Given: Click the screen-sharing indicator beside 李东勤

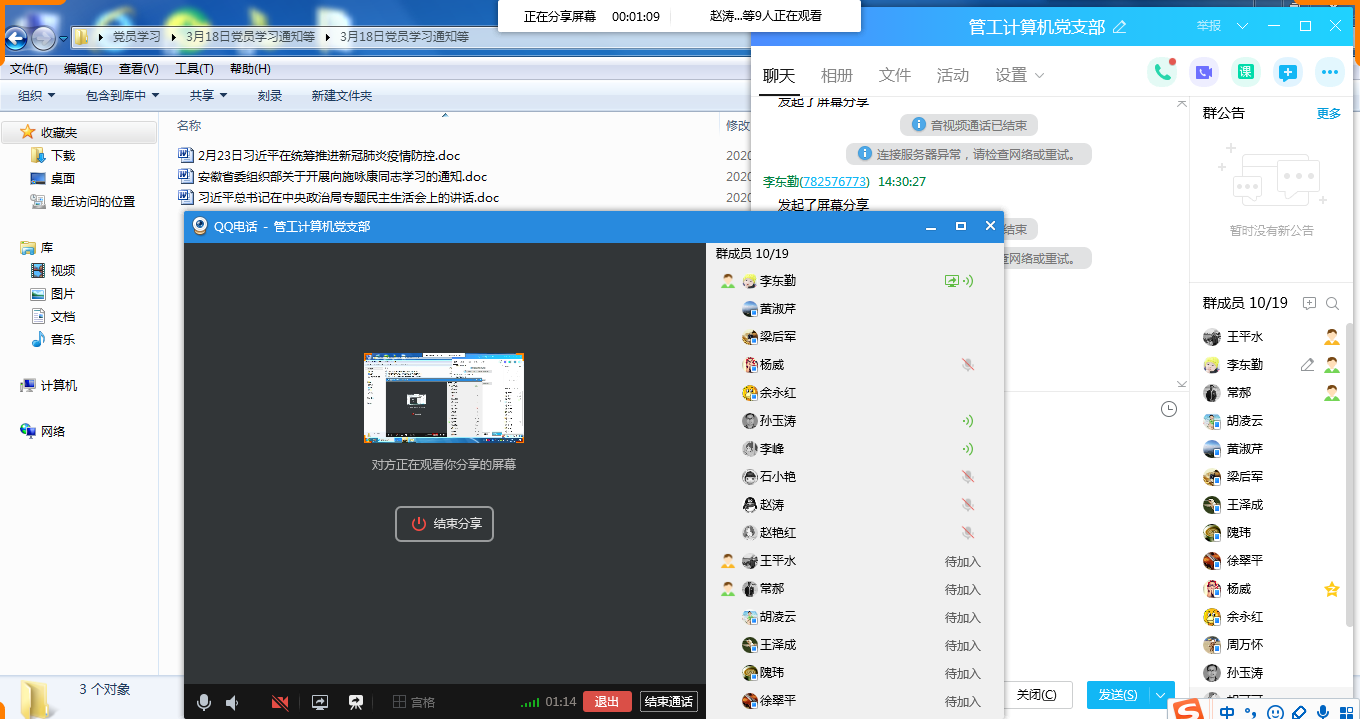Looking at the screenshot, I should tap(952, 281).
